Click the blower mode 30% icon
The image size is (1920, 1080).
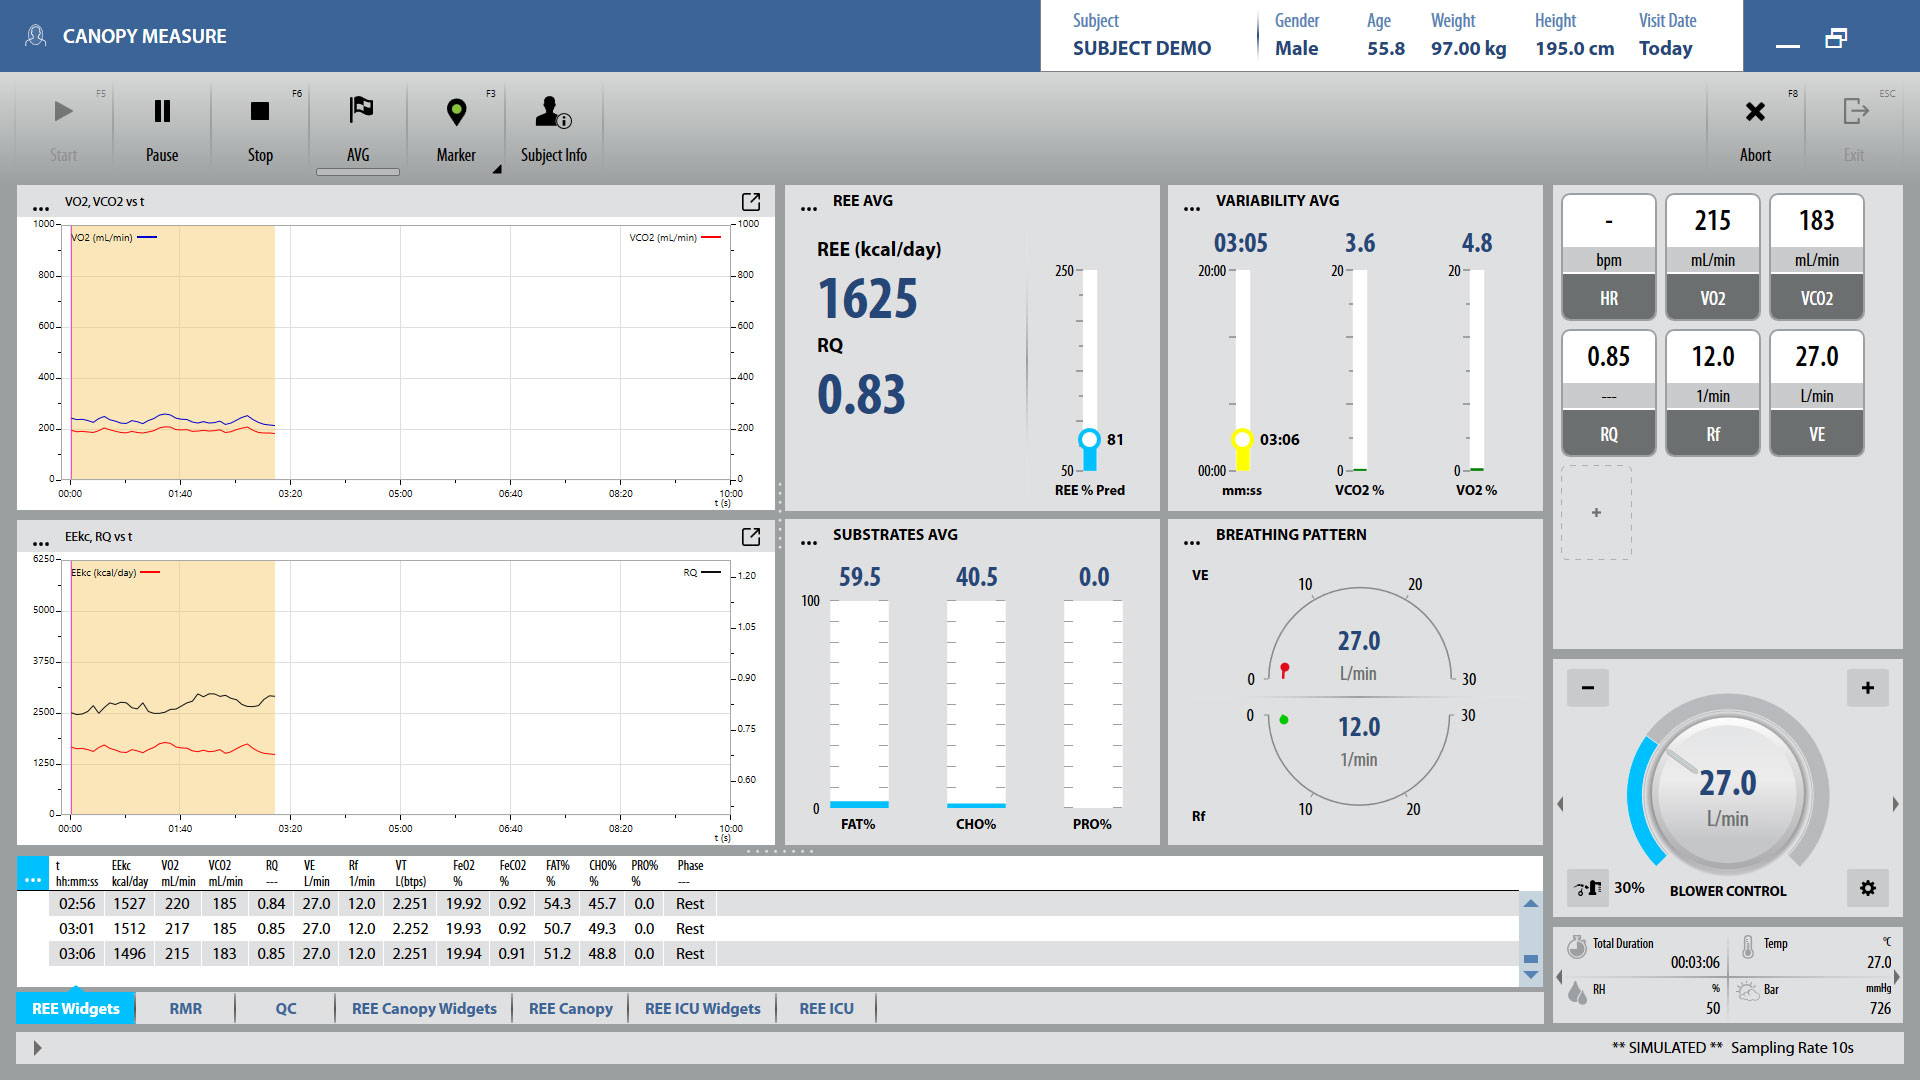pos(1587,888)
